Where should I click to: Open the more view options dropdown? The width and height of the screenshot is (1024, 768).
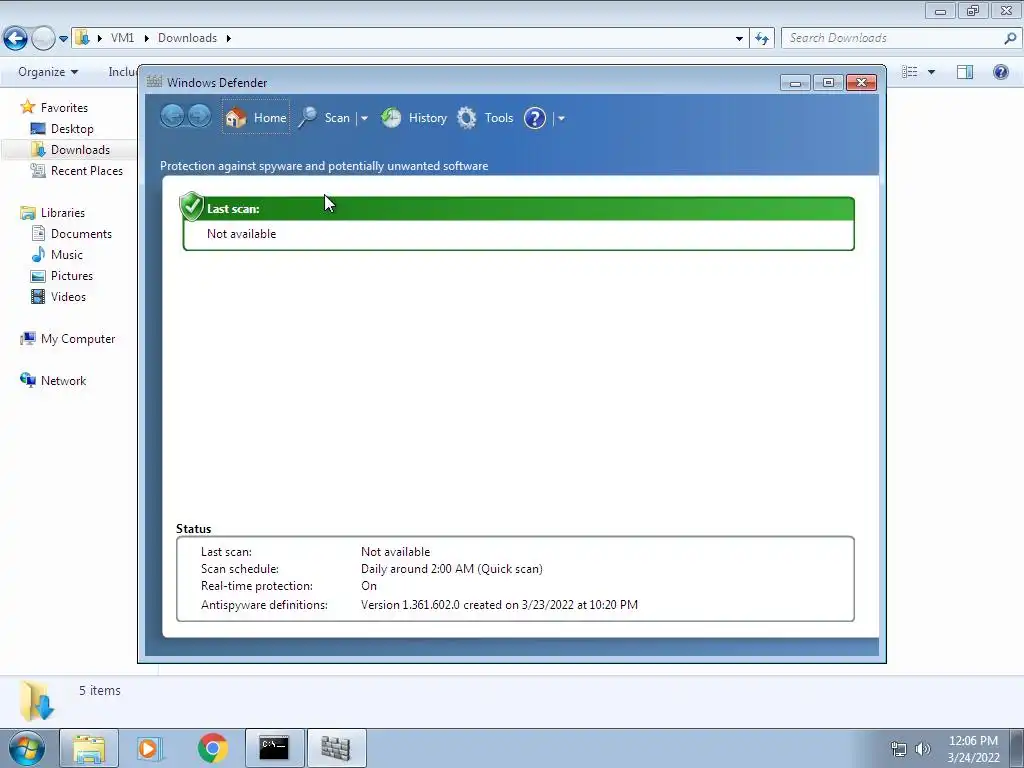click(x=931, y=72)
